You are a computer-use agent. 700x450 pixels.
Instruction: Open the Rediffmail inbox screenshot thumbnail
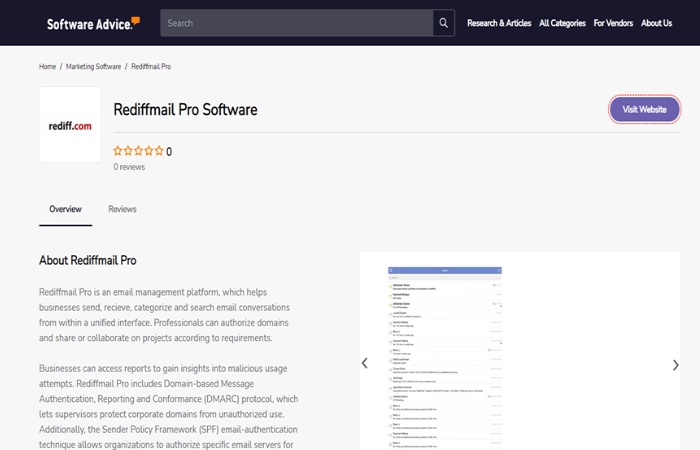click(x=445, y=357)
